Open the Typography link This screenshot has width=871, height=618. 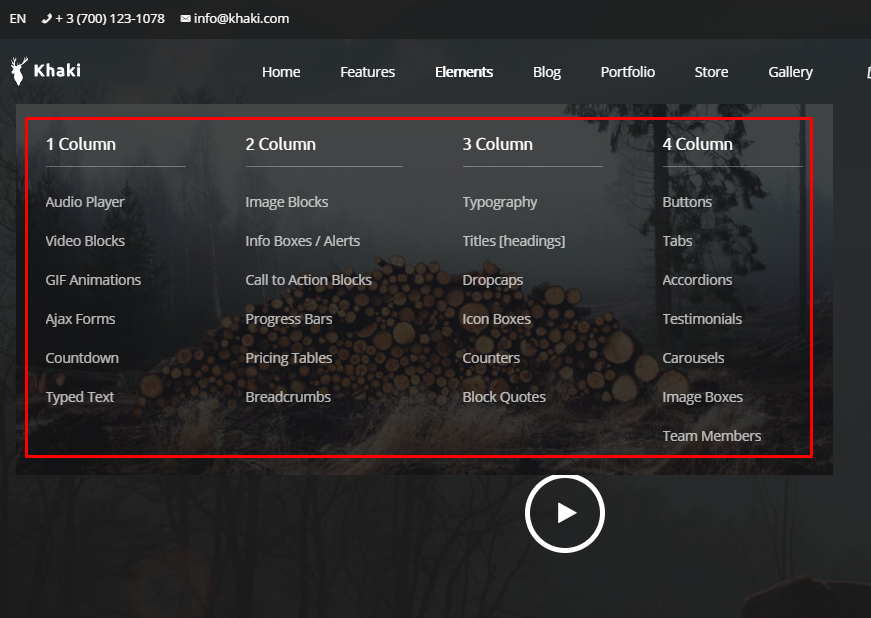[500, 203]
